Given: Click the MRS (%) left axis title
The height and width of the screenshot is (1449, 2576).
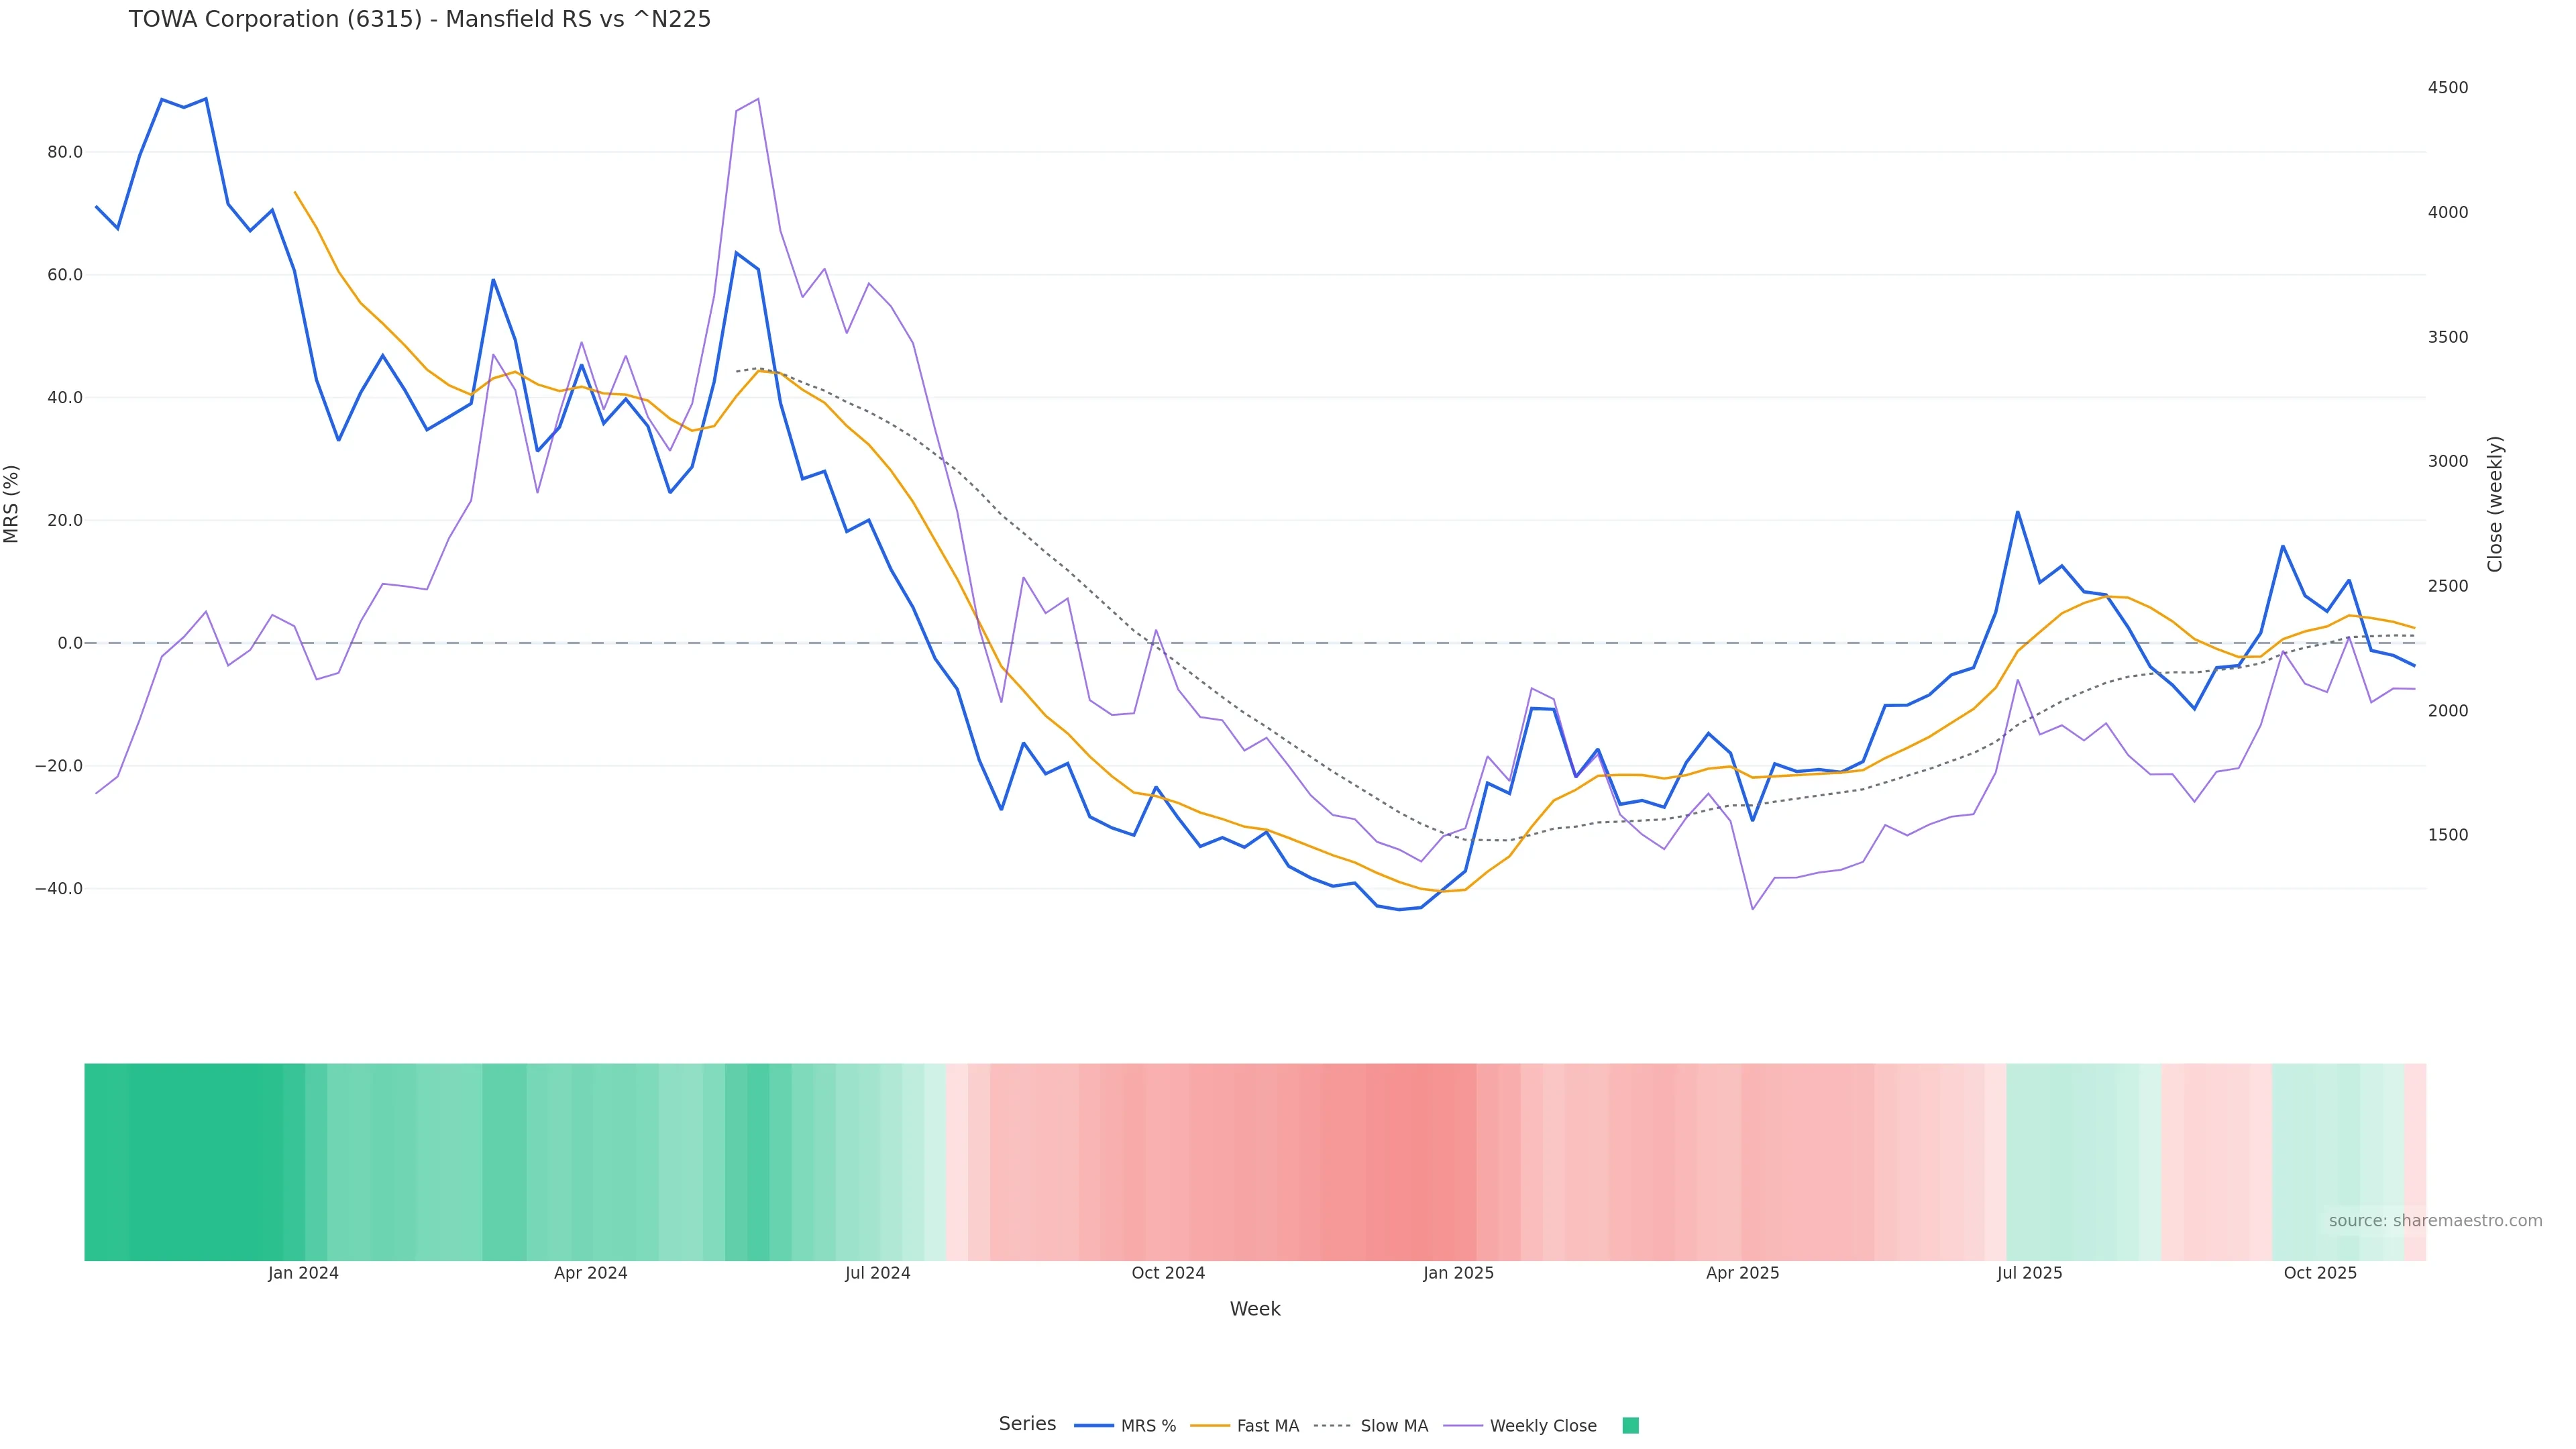Looking at the screenshot, I should click(12, 504).
